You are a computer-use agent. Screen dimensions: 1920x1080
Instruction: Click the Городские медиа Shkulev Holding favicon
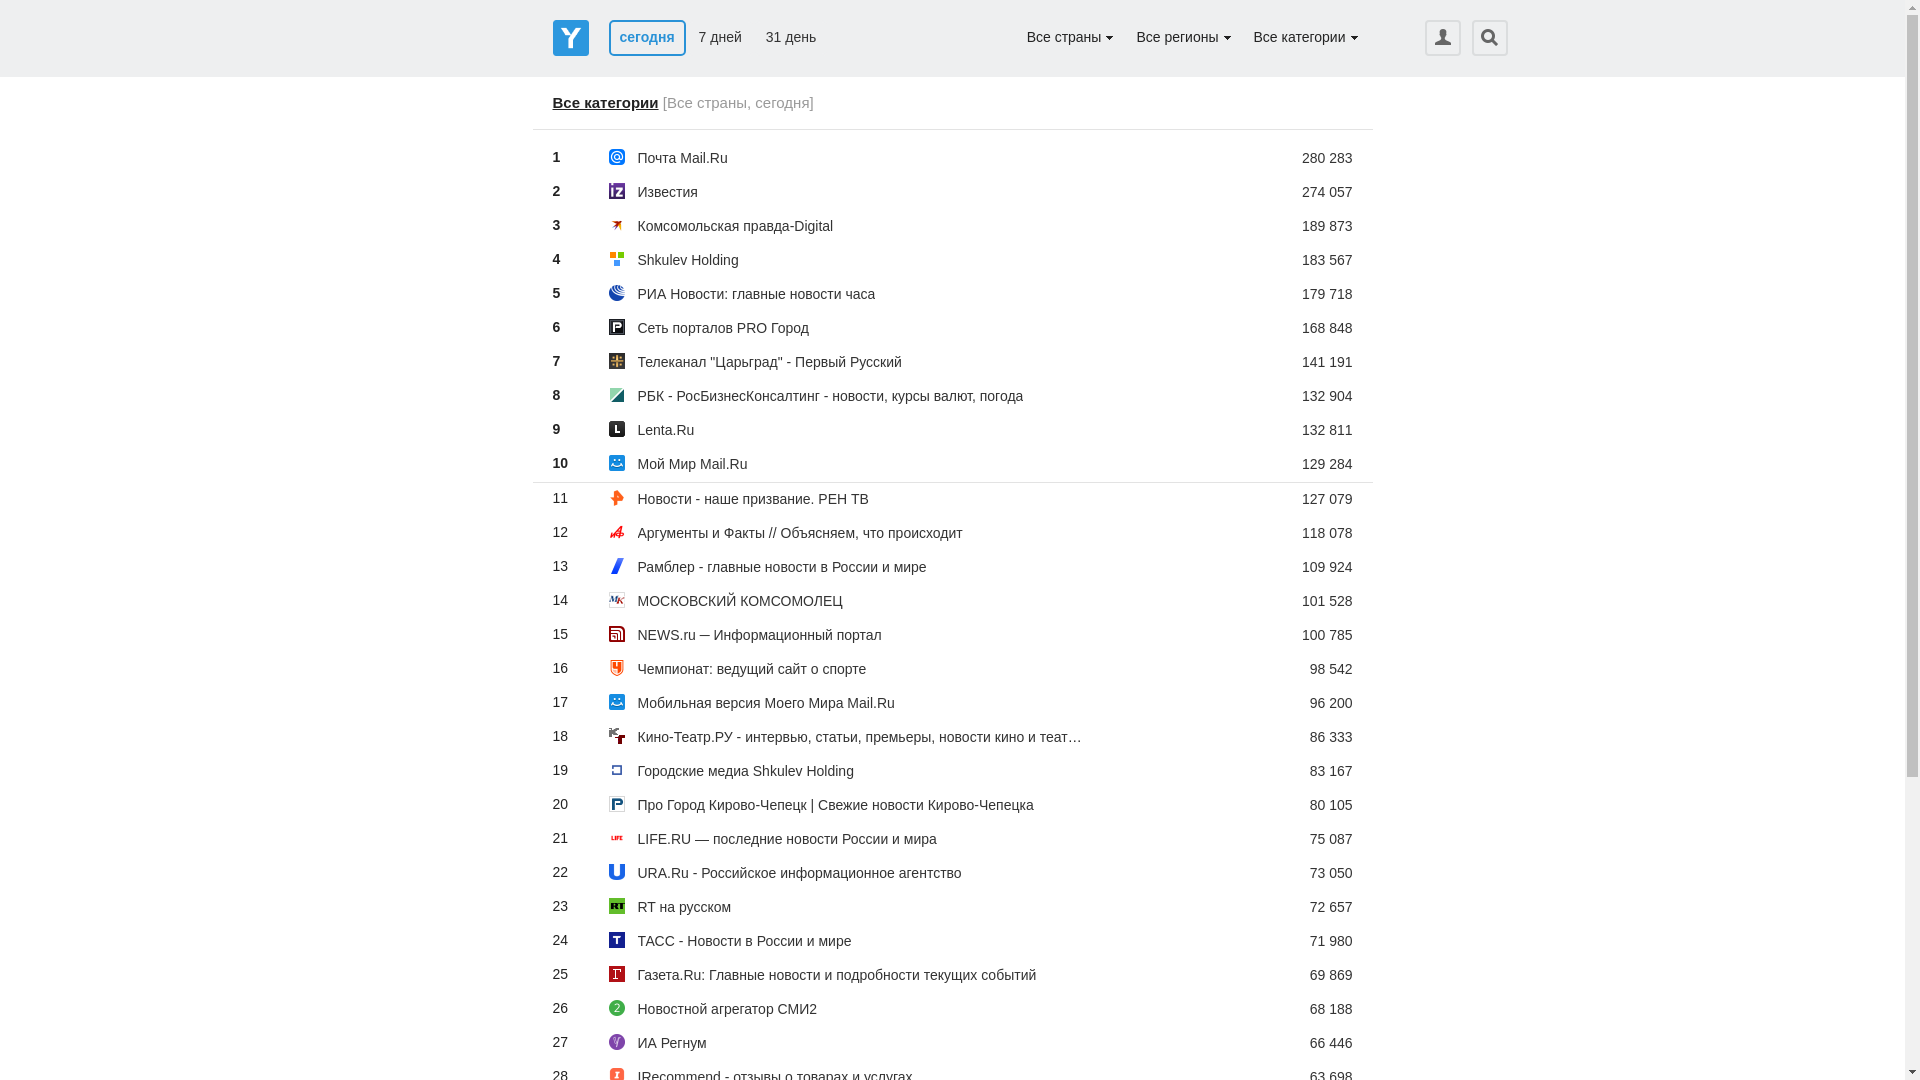[617, 771]
